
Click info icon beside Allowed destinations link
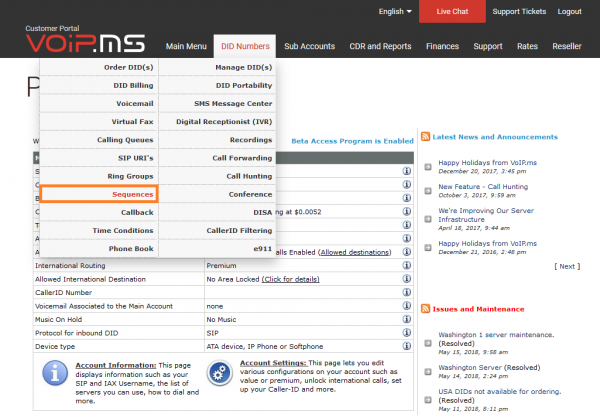406,252
